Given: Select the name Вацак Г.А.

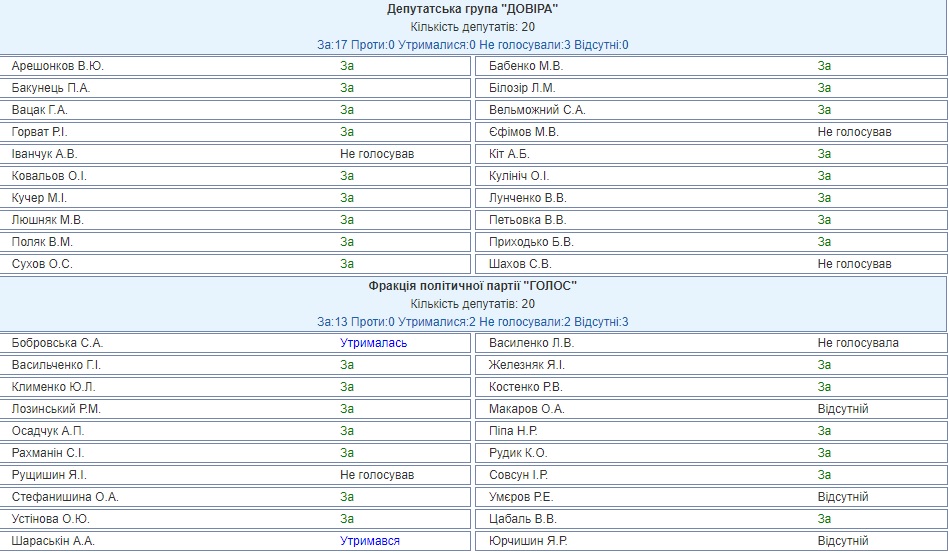Looking at the screenshot, I should coord(39,110).
